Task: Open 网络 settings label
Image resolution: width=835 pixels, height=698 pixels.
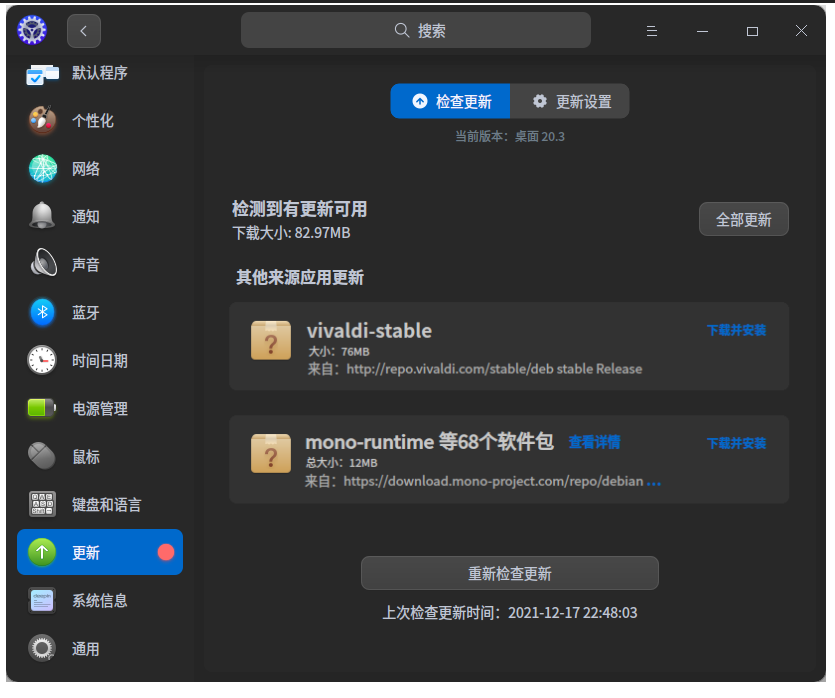Action: click(86, 169)
